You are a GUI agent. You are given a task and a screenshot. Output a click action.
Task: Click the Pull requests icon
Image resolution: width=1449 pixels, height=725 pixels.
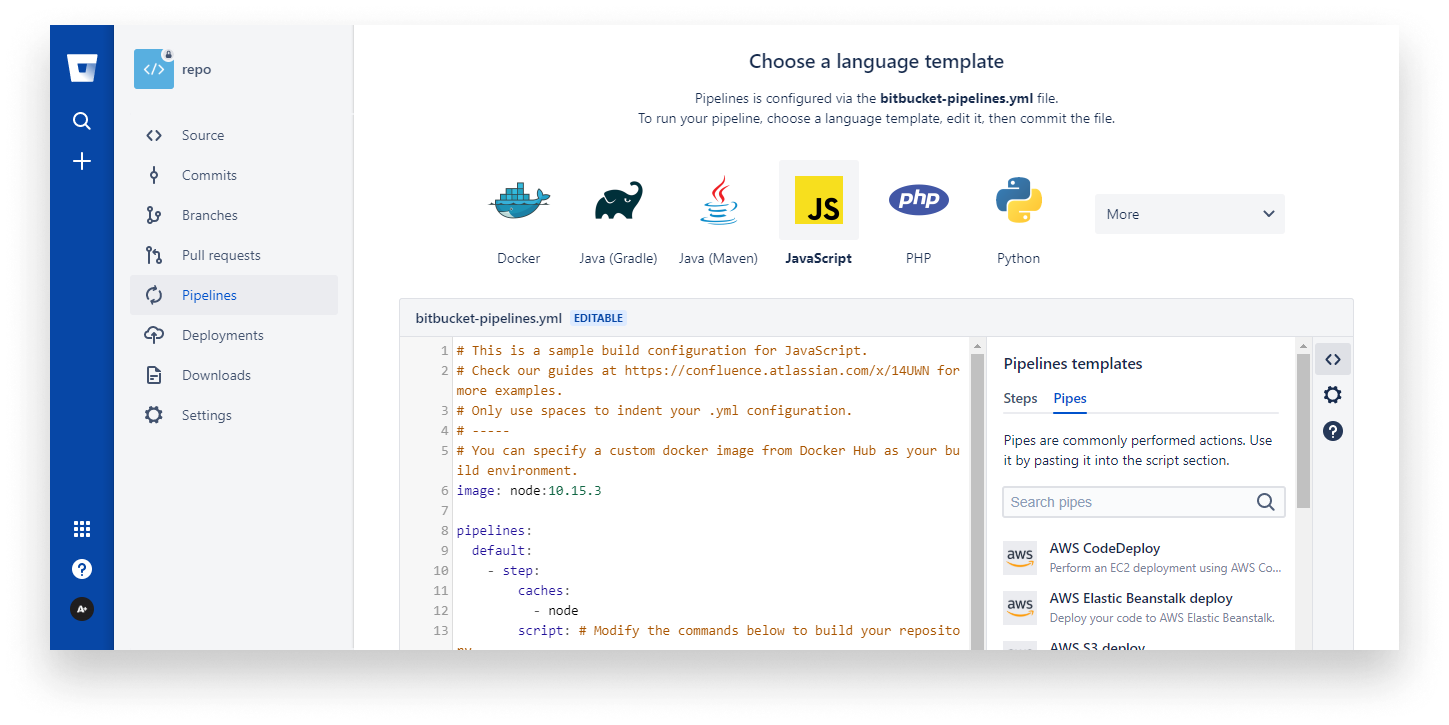coord(153,255)
